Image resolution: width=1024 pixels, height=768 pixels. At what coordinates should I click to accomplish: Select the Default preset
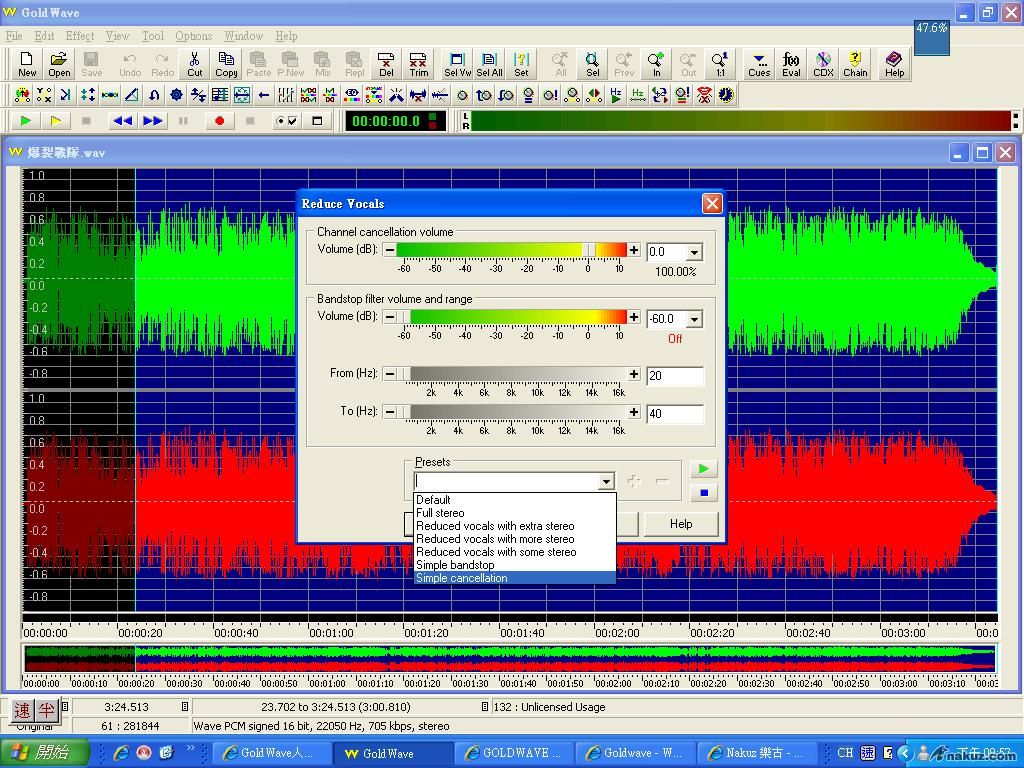pos(515,500)
